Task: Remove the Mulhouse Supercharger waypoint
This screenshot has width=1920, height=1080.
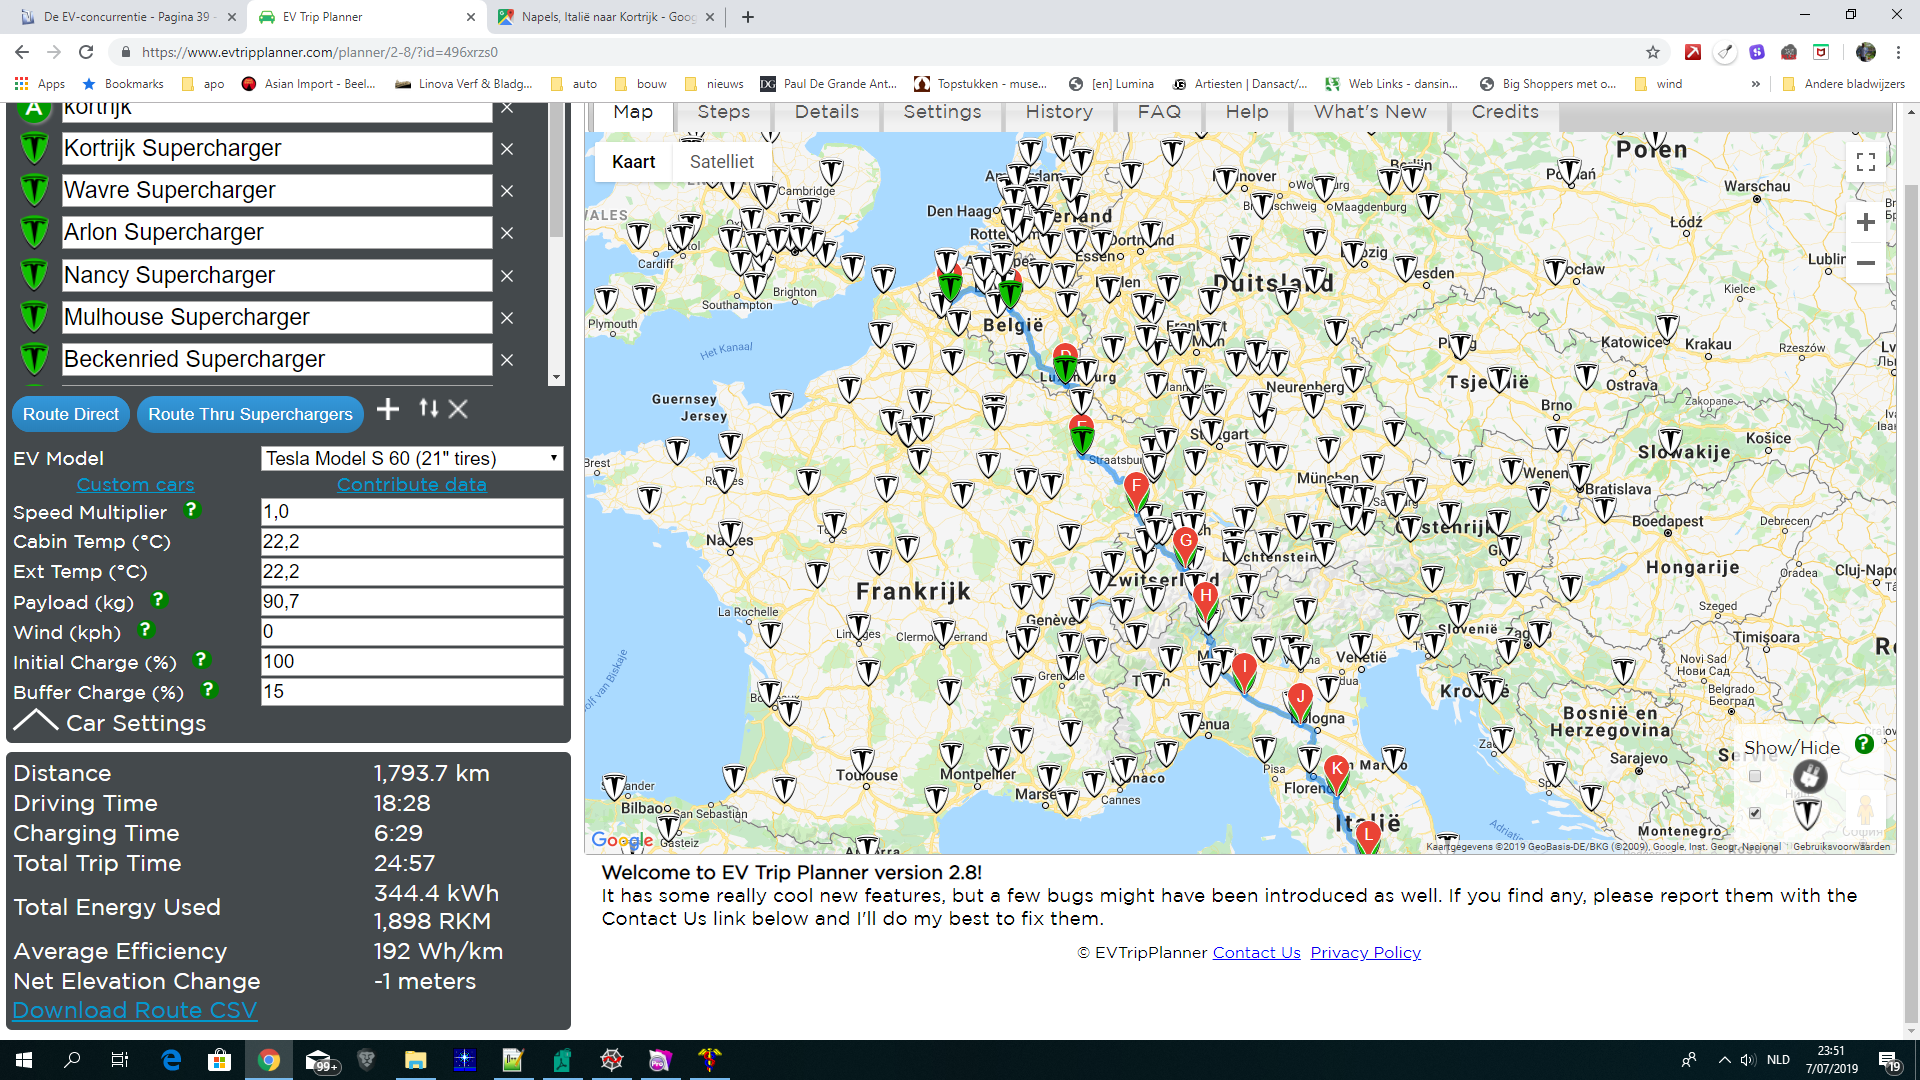Action: pos(507,318)
